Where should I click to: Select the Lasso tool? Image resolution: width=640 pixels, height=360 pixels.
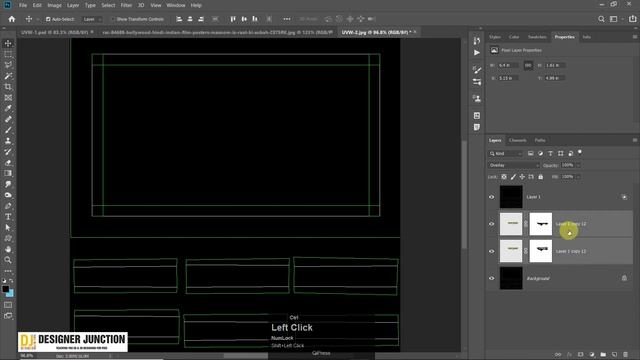pyautogui.click(x=8, y=65)
